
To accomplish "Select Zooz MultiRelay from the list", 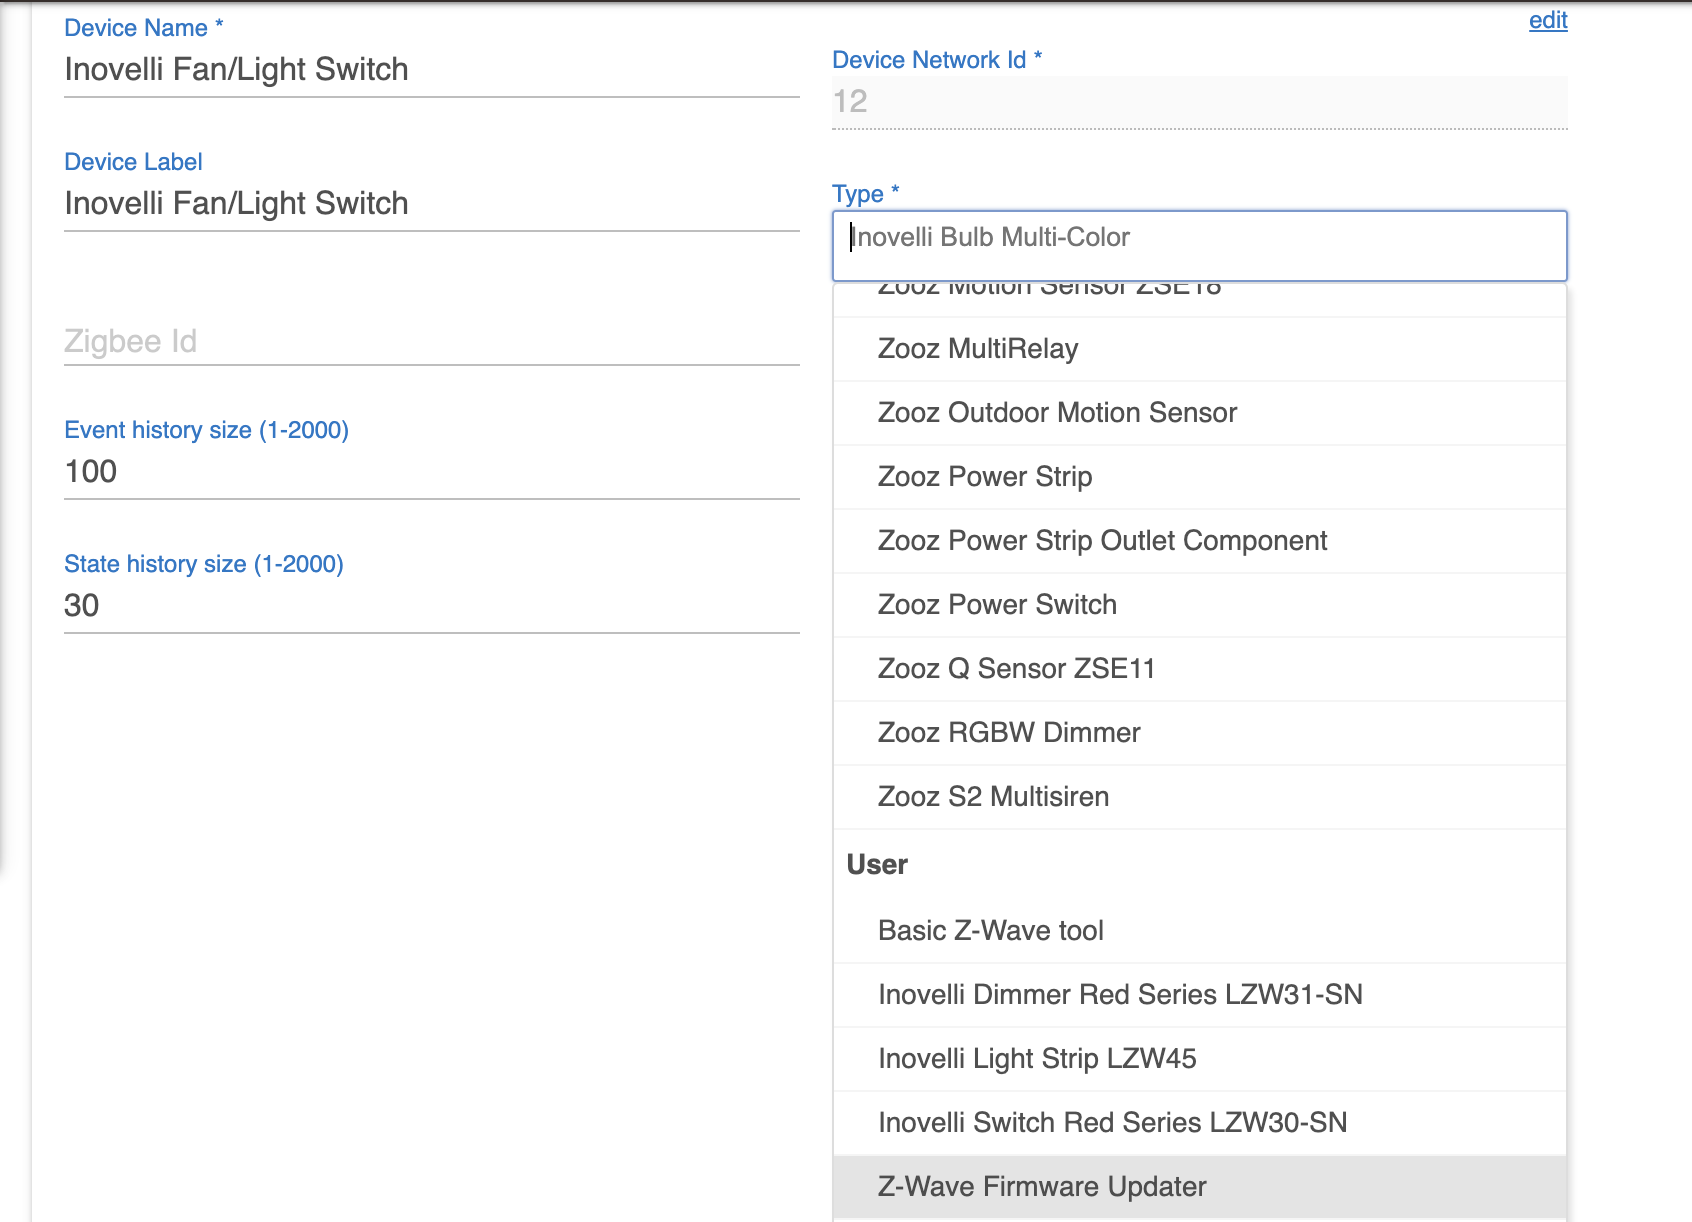I will [x=978, y=349].
